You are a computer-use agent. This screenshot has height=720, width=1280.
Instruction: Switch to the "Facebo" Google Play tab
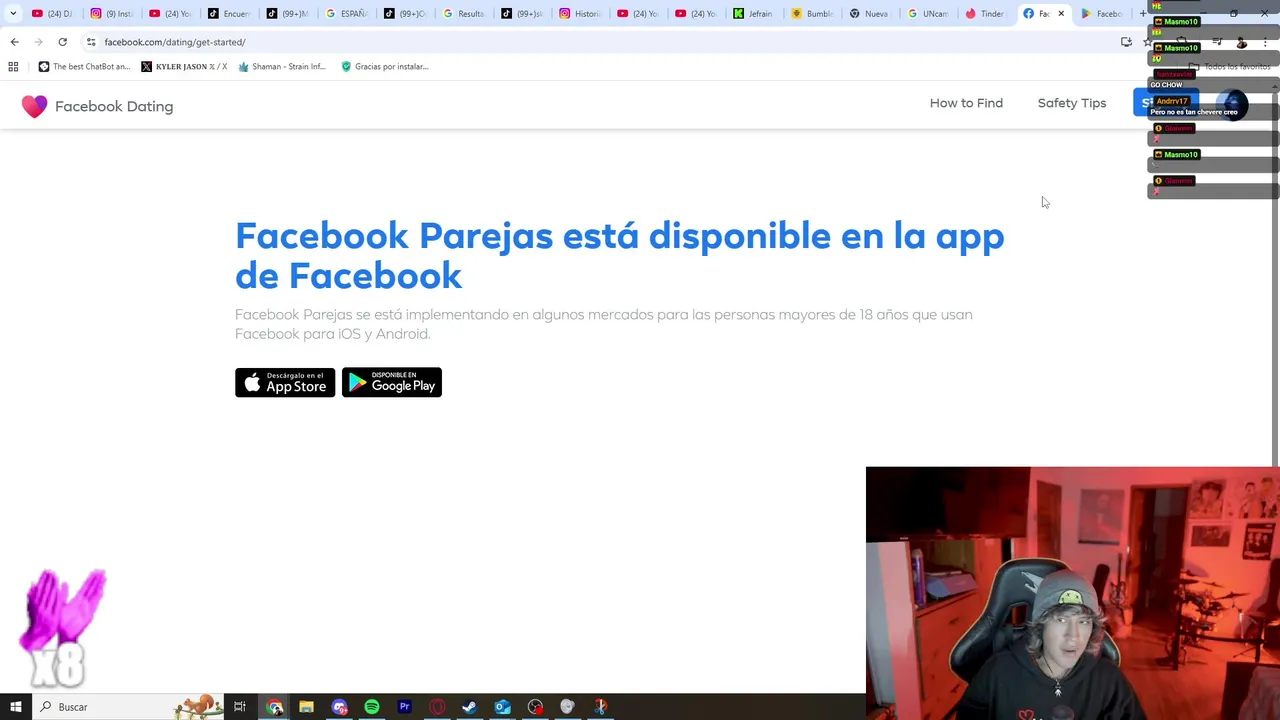(x=1102, y=14)
